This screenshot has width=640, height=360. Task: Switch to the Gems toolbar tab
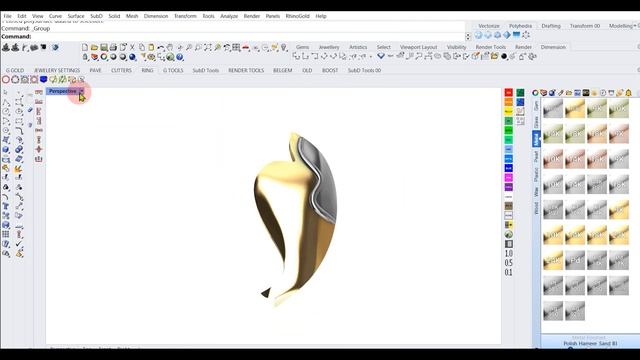coord(302,47)
